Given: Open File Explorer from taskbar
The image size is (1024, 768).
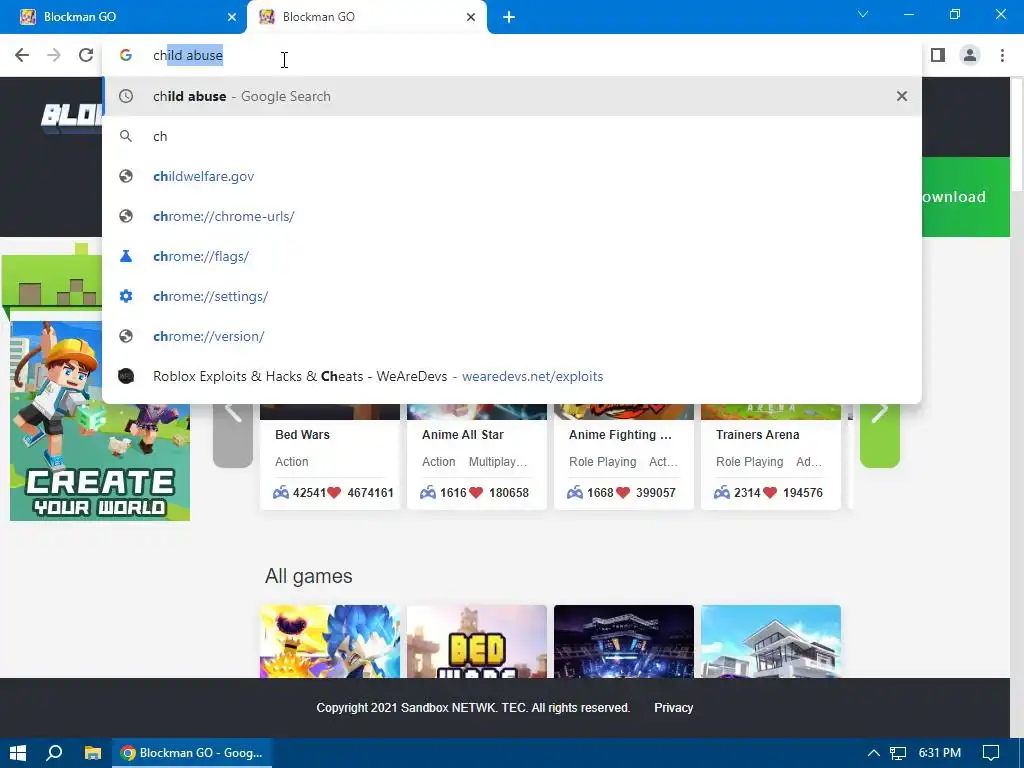Looking at the screenshot, I should pos(93,753).
